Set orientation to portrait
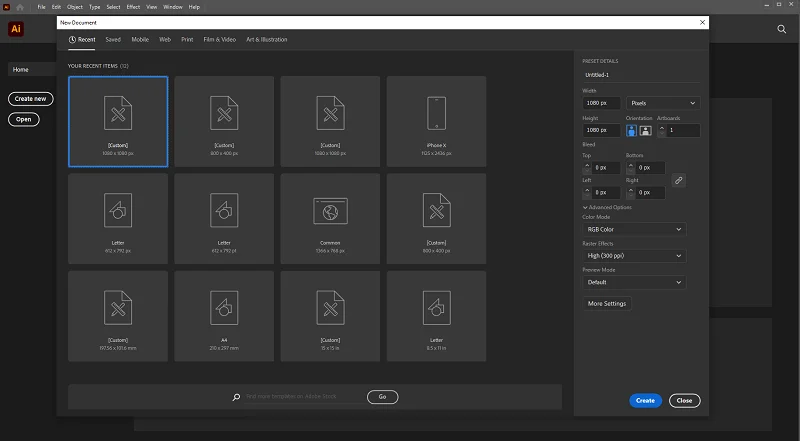This screenshot has width=800, height=441. pos(632,130)
